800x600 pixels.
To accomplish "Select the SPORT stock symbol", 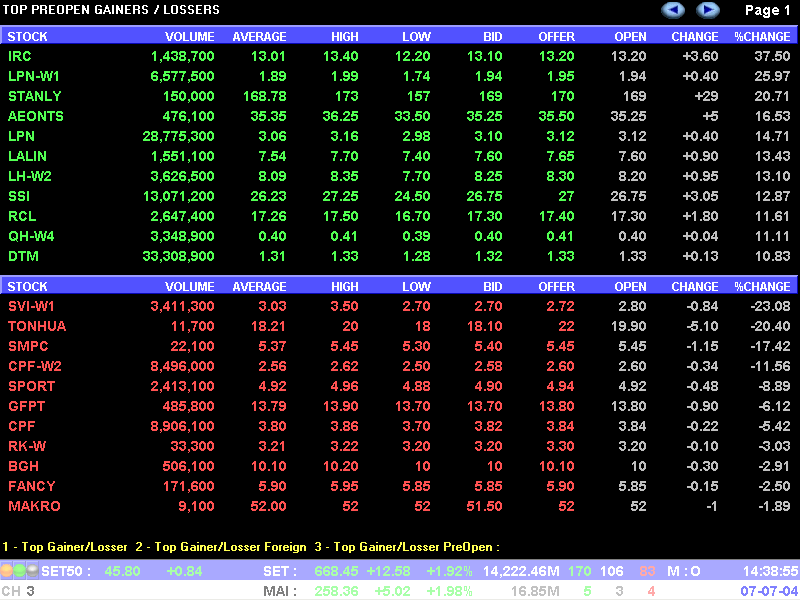I will point(31,386).
